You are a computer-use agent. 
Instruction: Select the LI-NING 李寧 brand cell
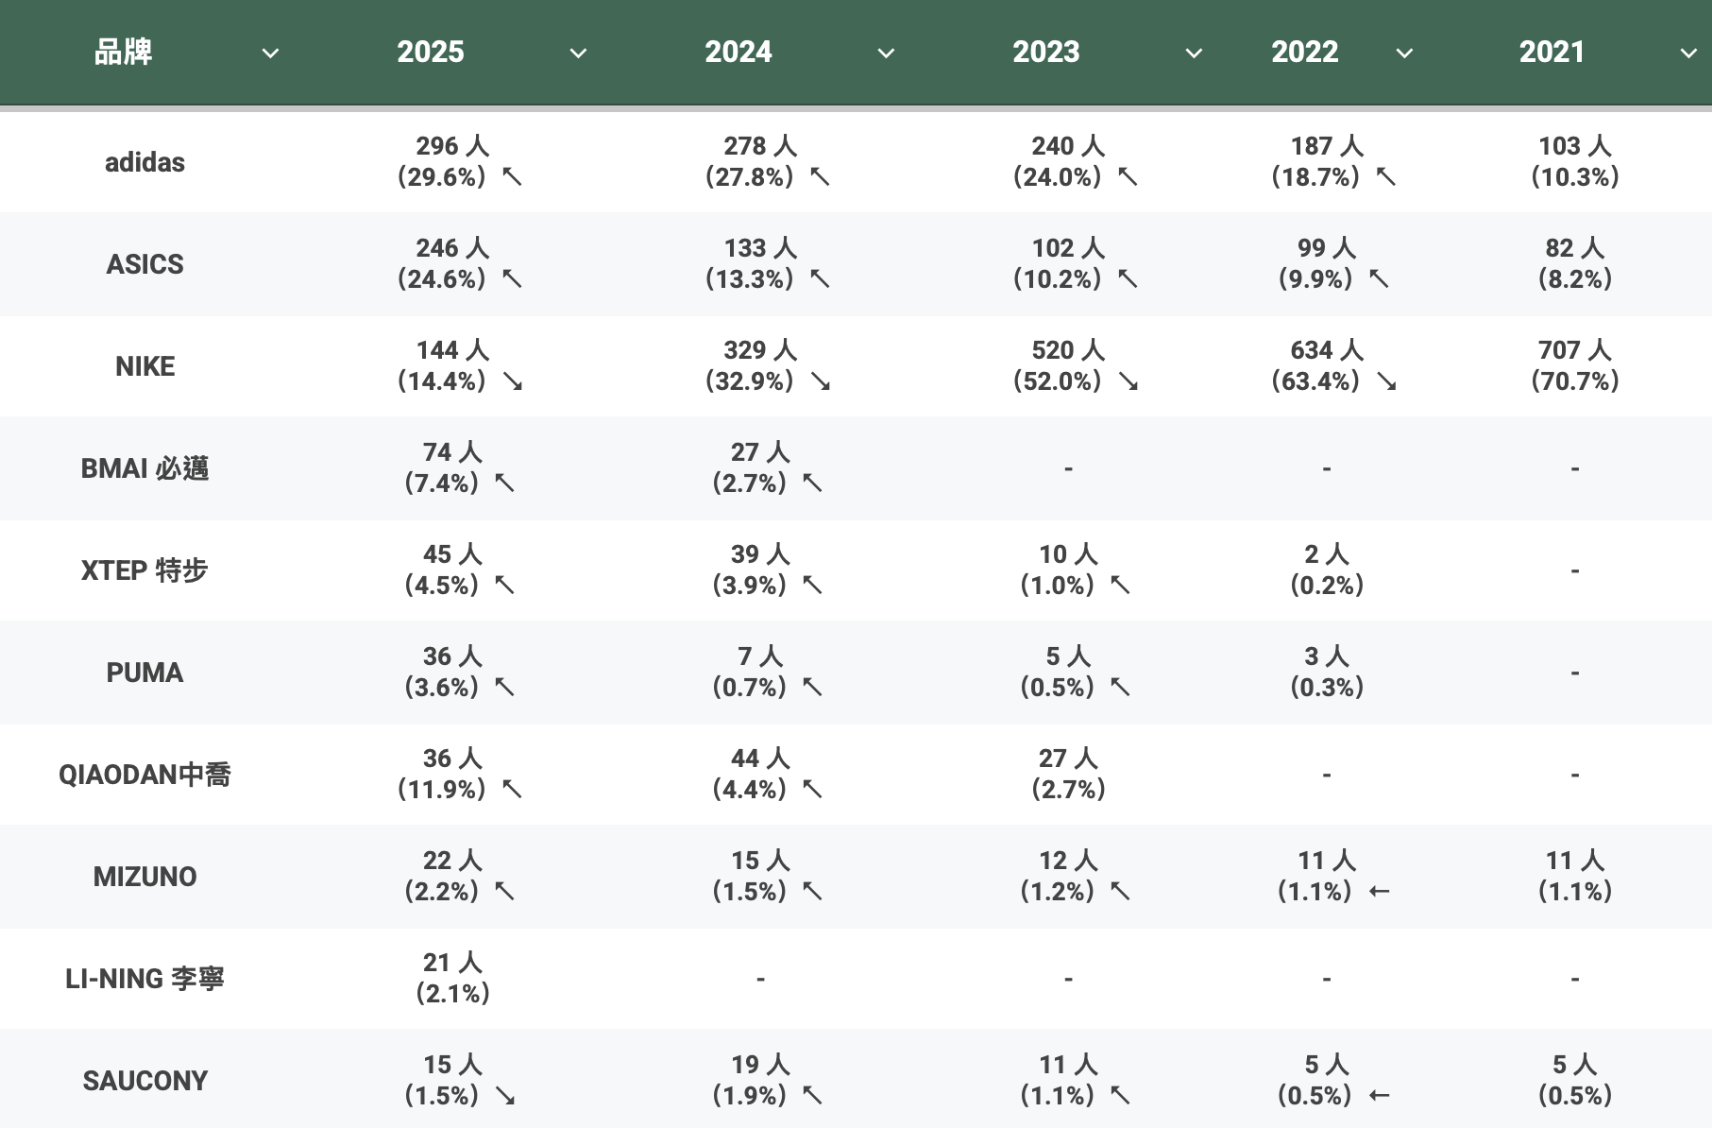click(145, 978)
